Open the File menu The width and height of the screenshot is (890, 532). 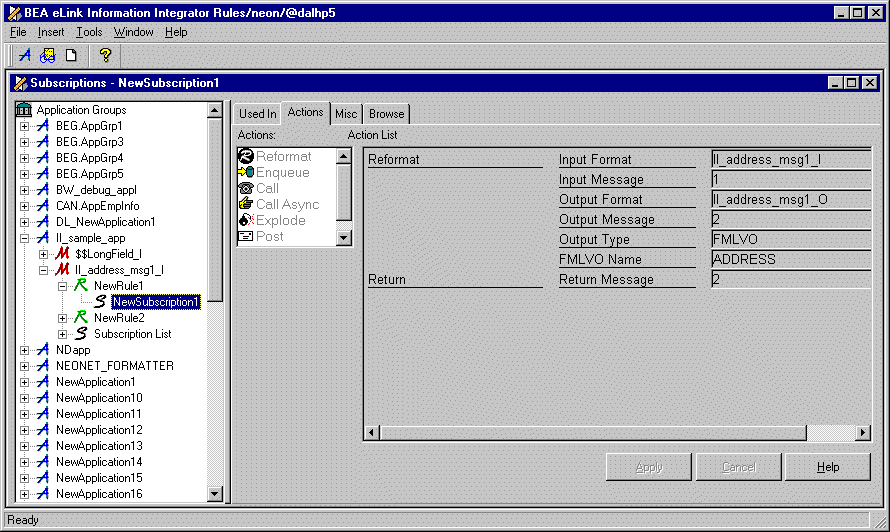tap(18, 32)
